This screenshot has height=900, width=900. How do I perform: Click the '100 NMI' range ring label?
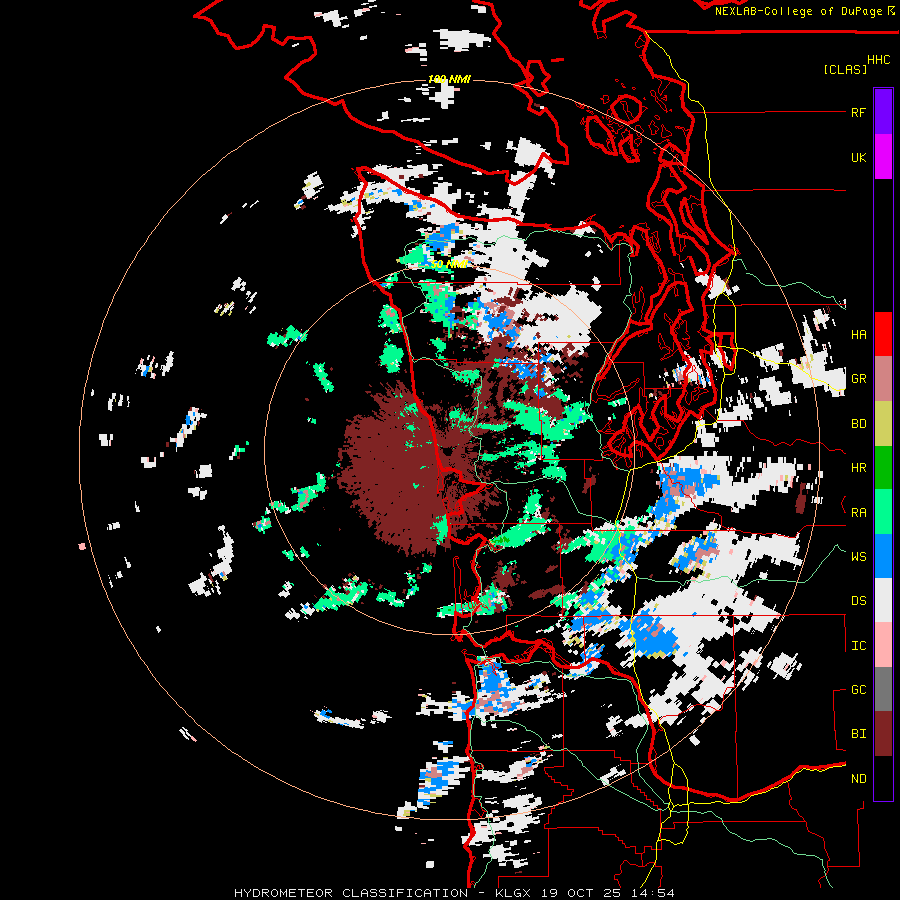(x=449, y=79)
